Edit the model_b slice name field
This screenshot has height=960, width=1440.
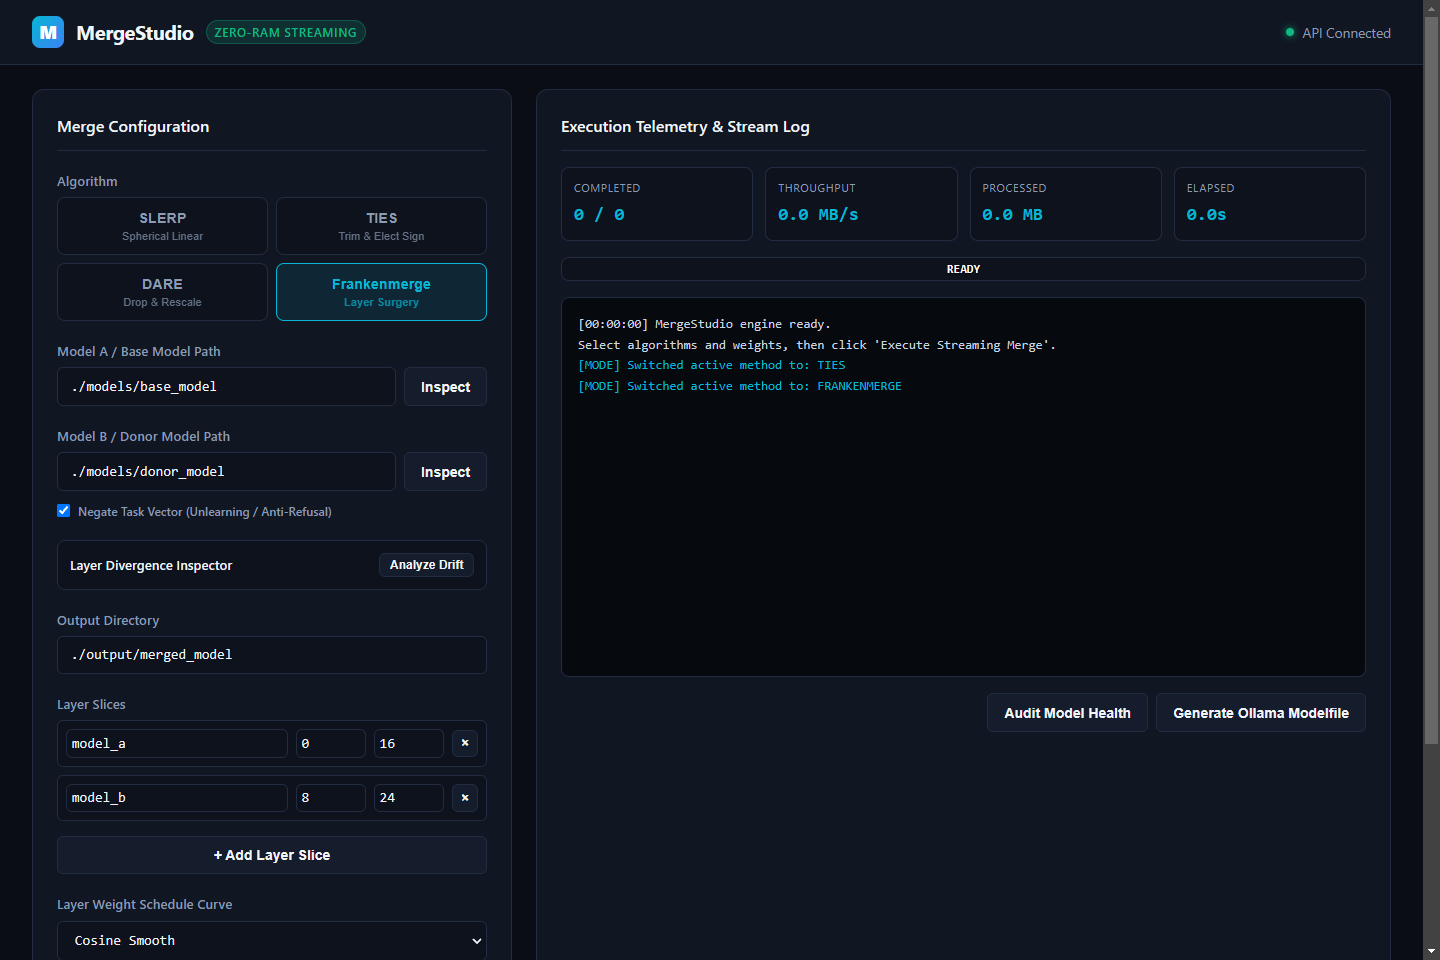click(177, 798)
